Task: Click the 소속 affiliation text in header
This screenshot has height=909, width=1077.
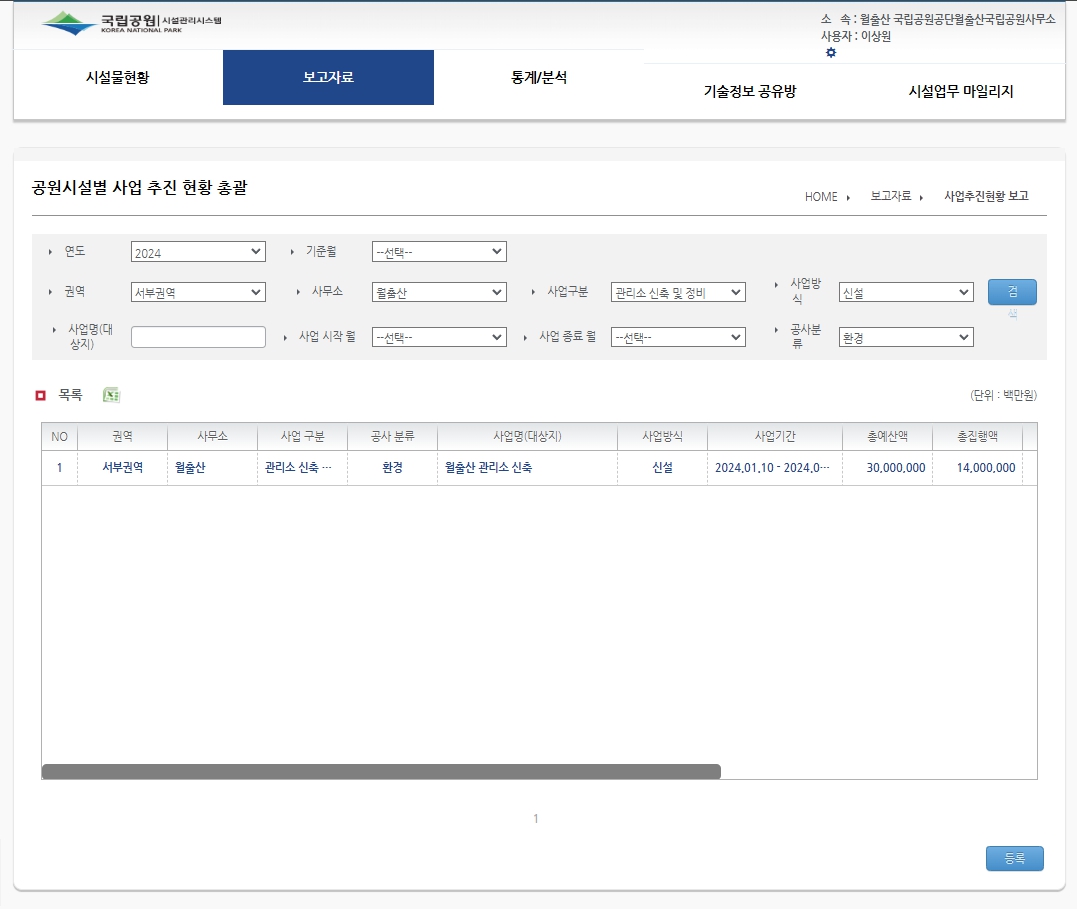Action: 938,19
